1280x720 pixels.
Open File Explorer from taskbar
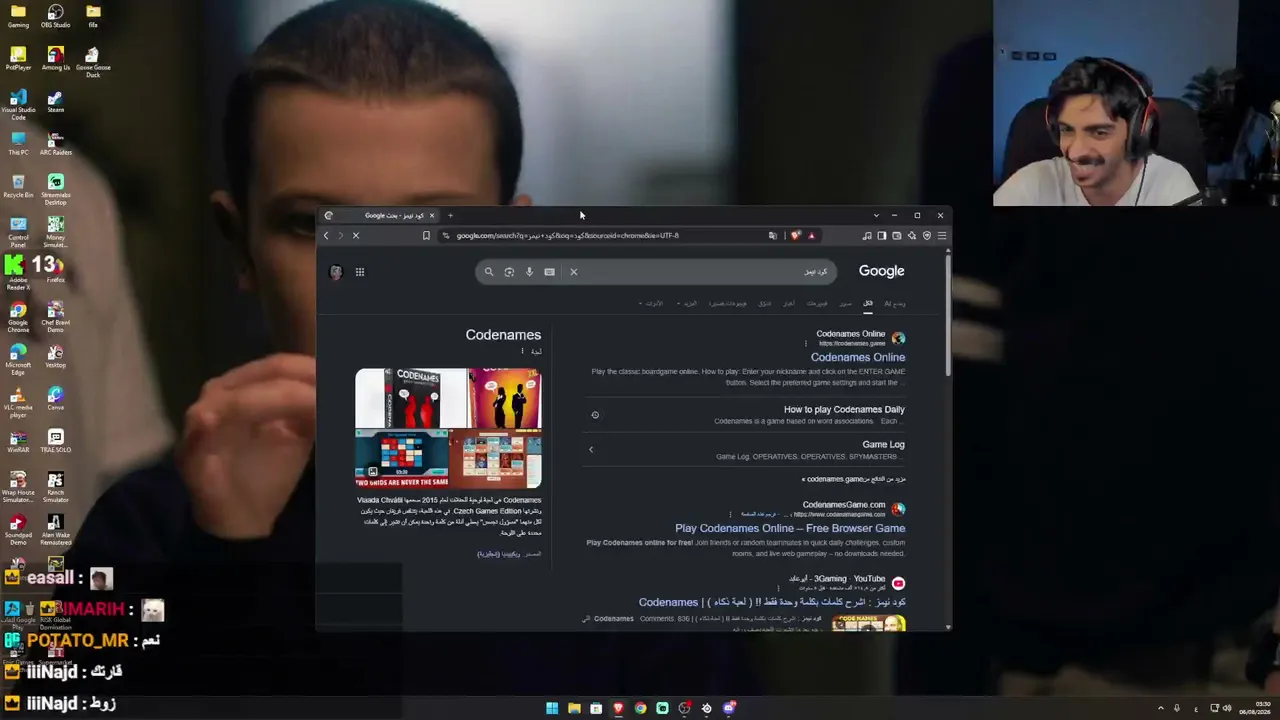tap(574, 708)
